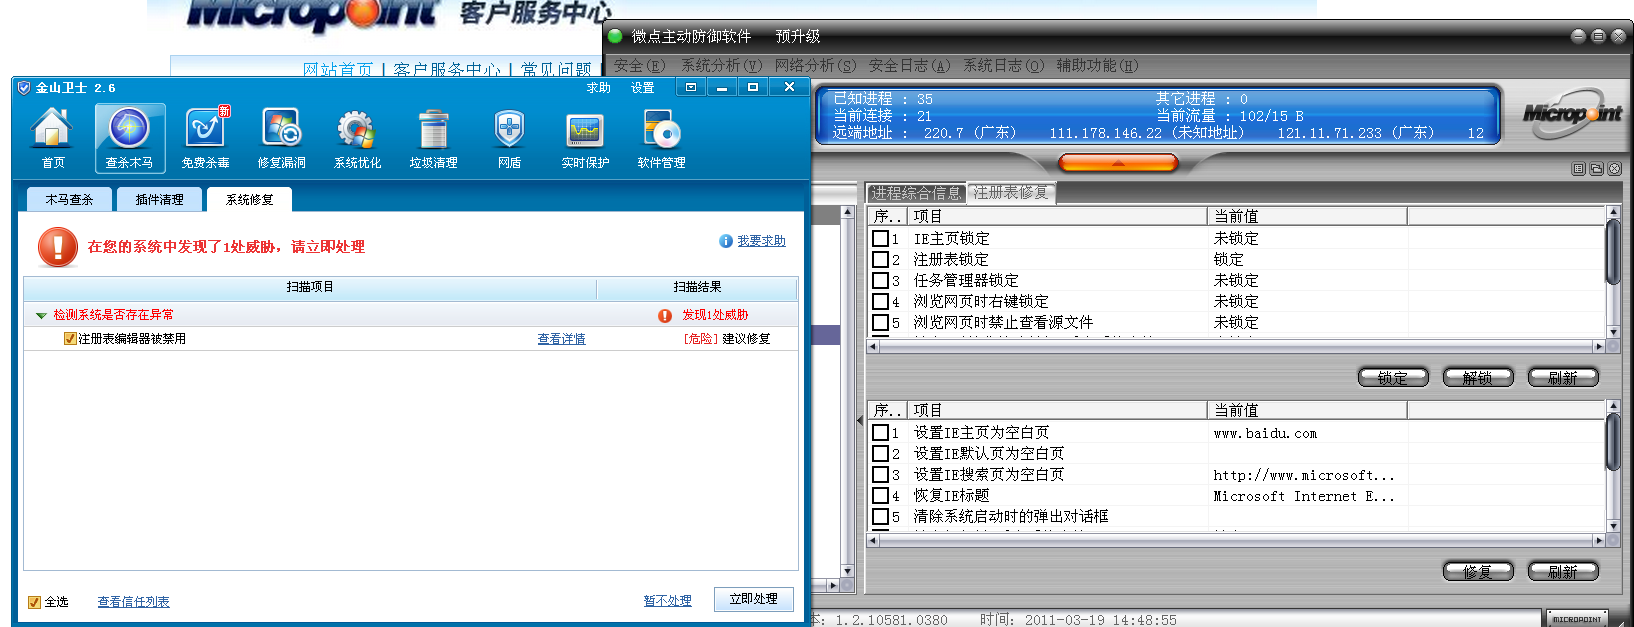Click the vertical scrollbar of the lock list
The image size is (1634, 627).
click(x=1613, y=272)
